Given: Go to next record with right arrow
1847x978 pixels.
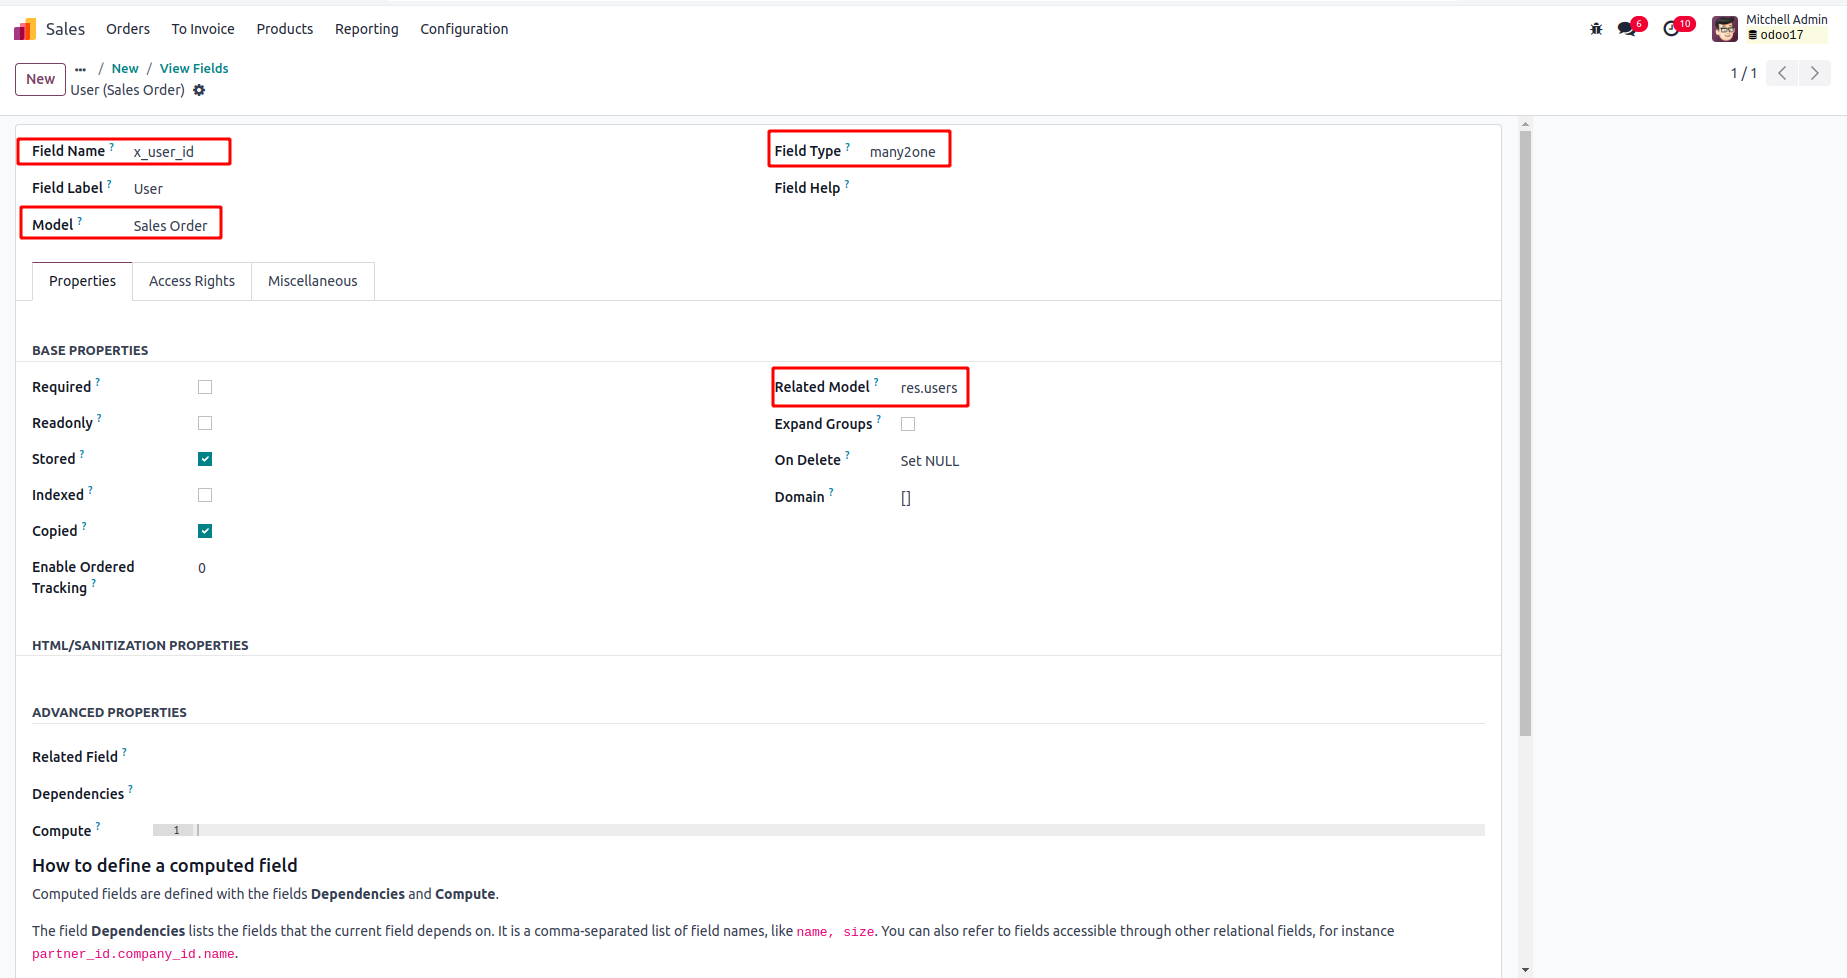Looking at the screenshot, I should tap(1814, 73).
